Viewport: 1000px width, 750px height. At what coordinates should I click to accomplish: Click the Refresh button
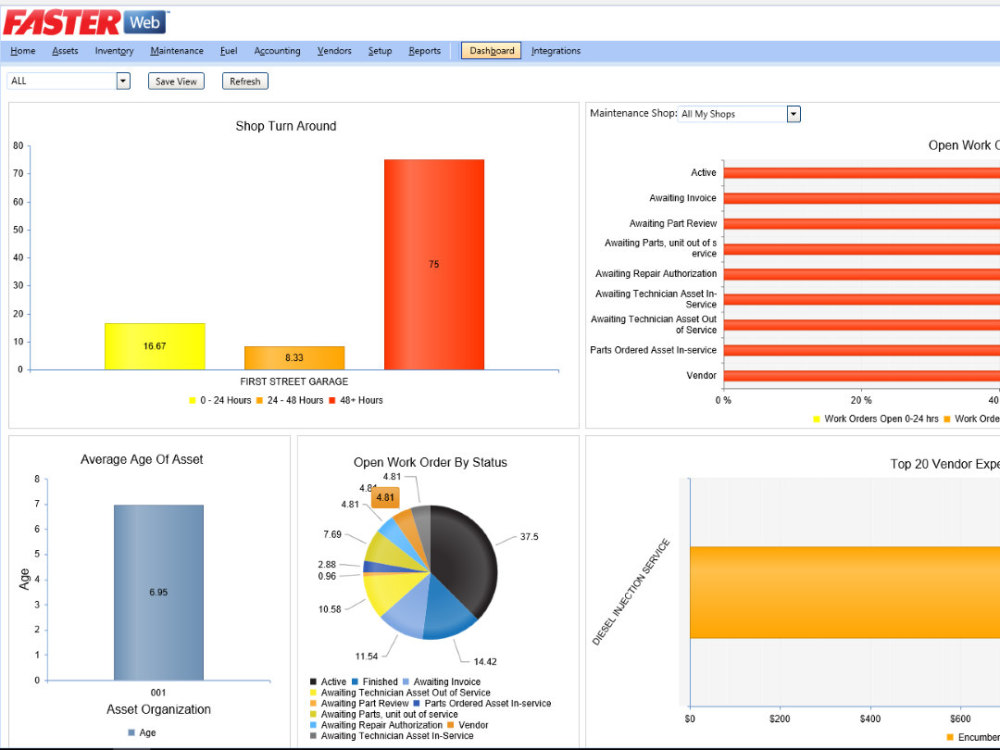click(x=245, y=81)
